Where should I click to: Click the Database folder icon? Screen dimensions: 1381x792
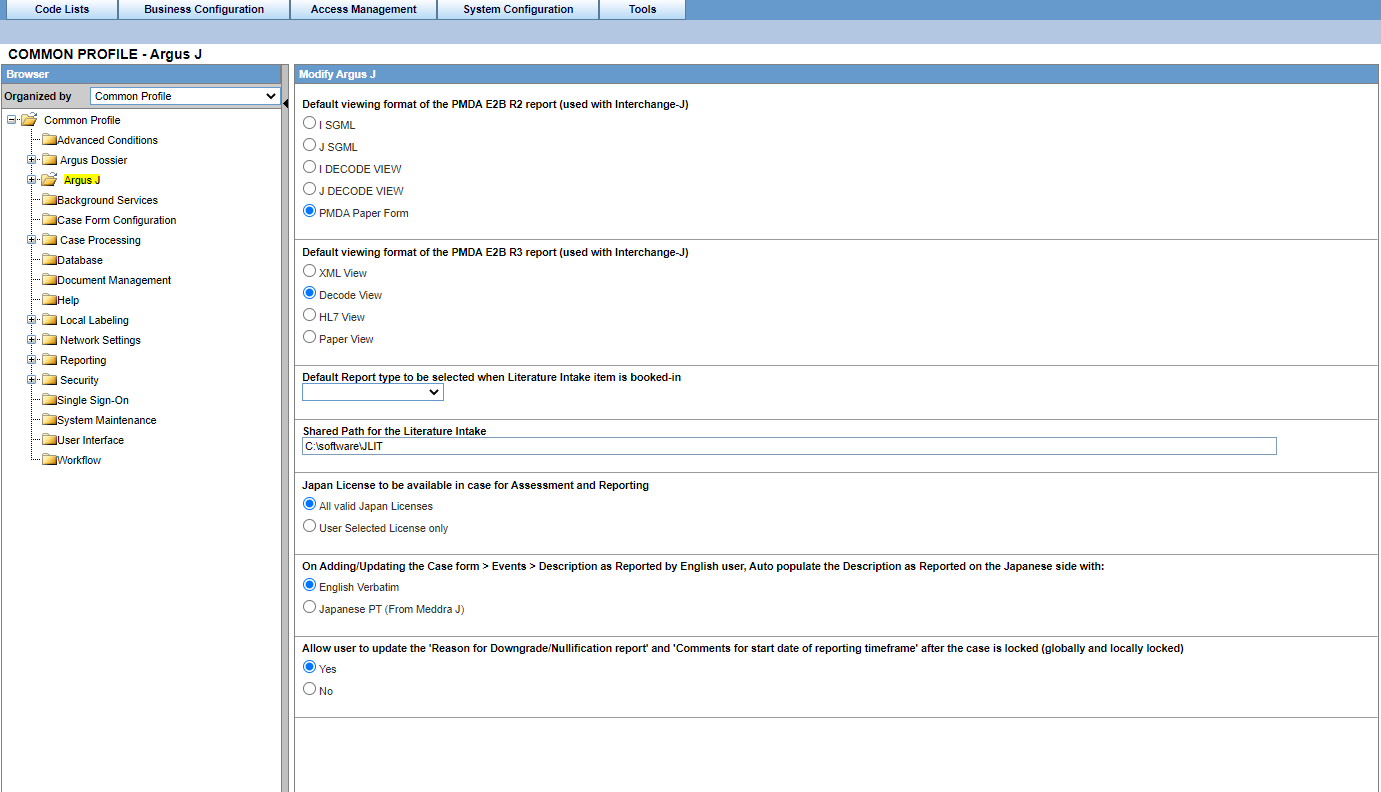point(49,260)
